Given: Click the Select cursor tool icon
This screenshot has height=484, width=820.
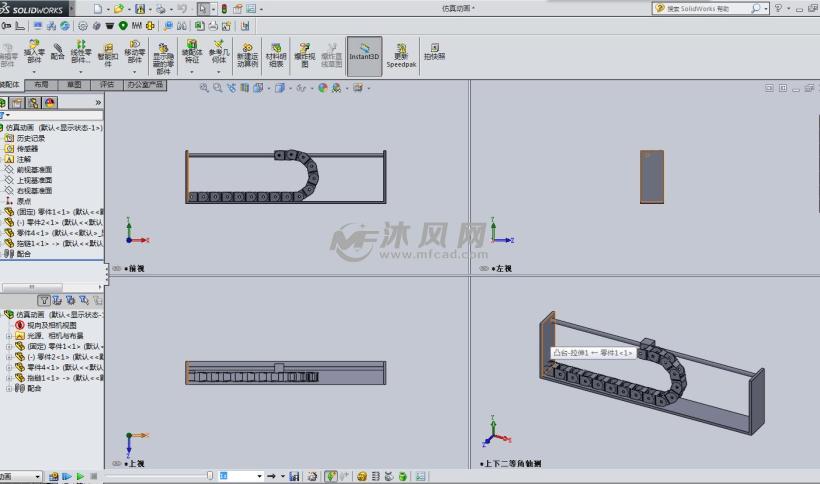Looking at the screenshot, I should (x=203, y=9).
